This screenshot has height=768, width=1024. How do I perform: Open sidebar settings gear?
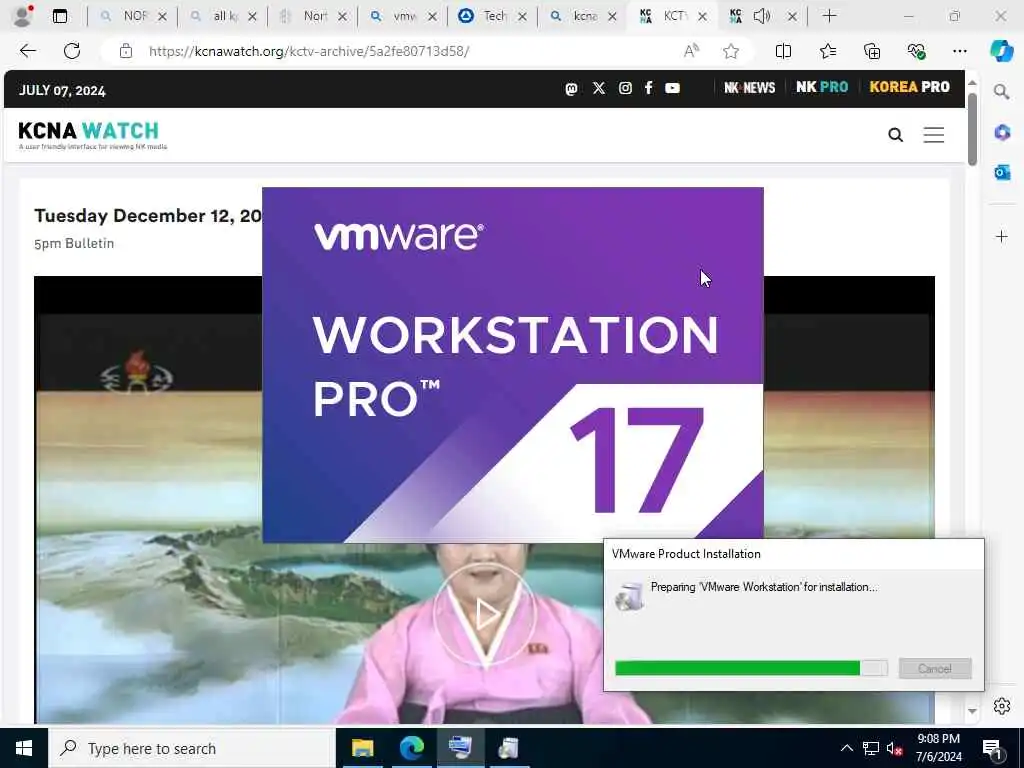click(x=1002, y=706)
